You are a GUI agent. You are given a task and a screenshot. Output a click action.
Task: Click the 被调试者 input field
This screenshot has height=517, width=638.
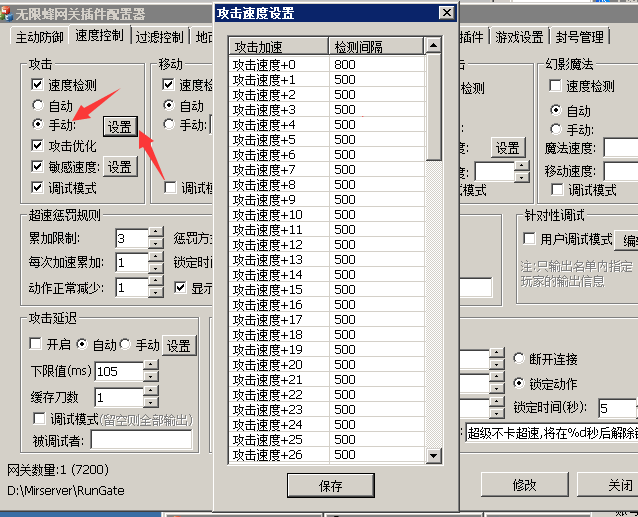tap(141, 439)
